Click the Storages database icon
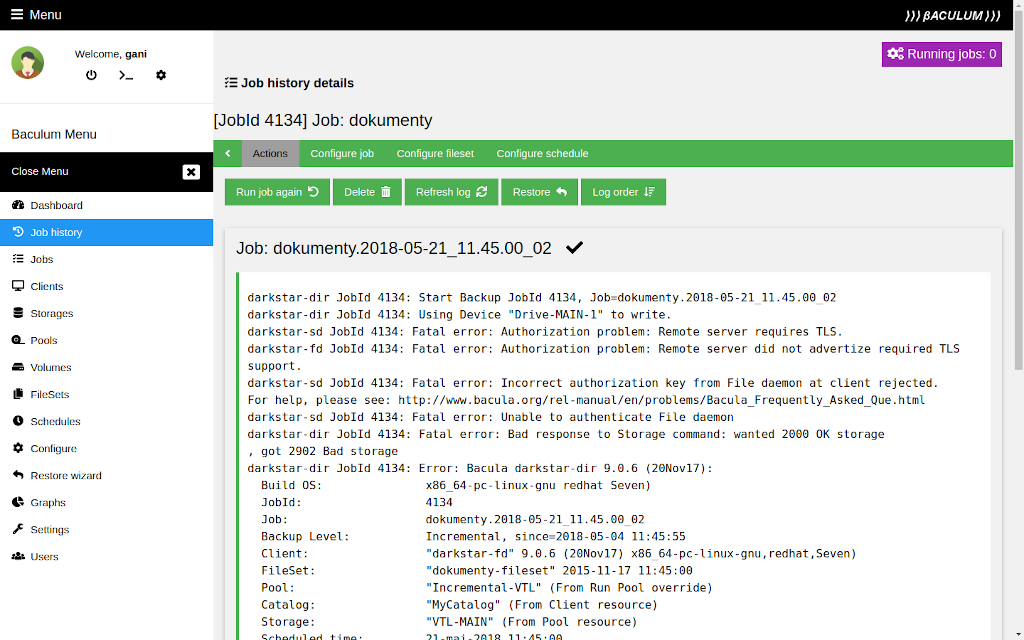The height and width of the screenshot is (640, 1024). click(x=18, y=313)
